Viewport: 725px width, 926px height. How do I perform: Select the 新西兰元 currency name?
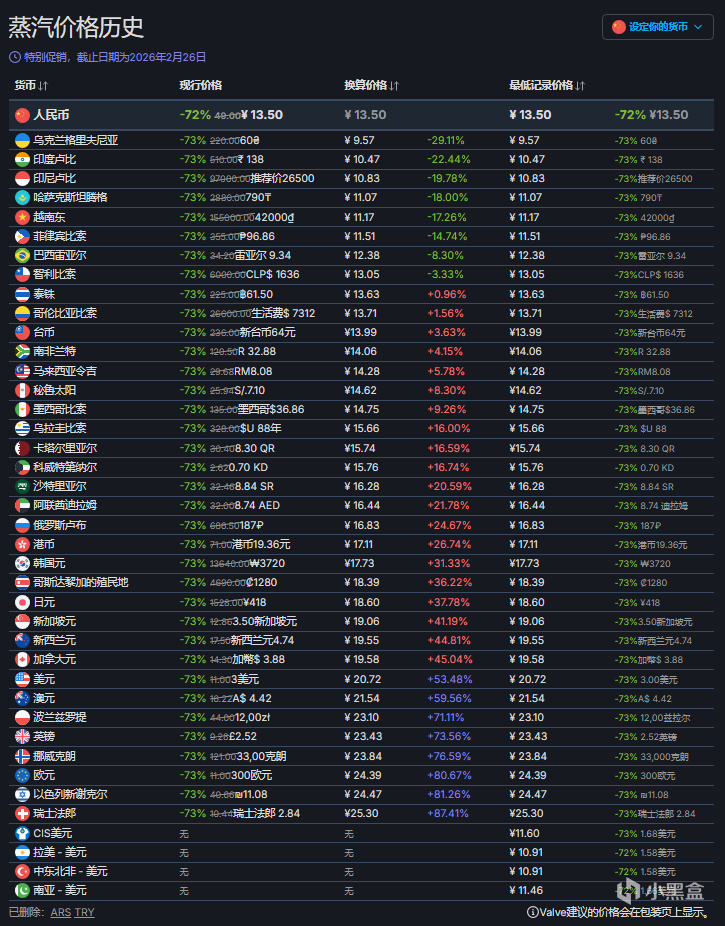(x=54, y=640)
